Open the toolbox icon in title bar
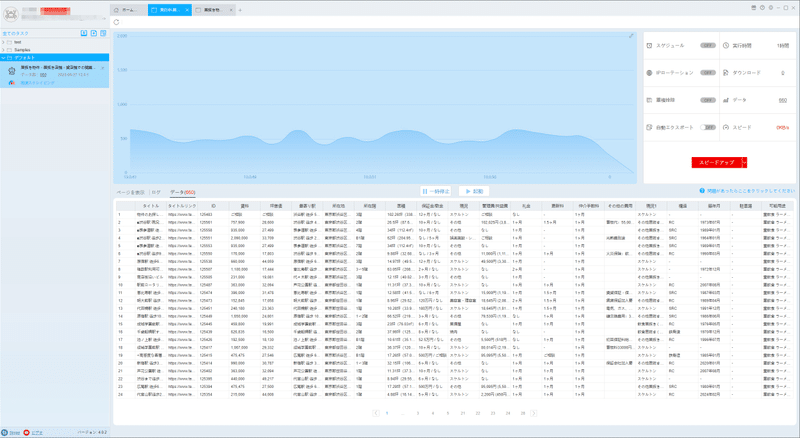Screen dimensions: 800x438 pos(754,8)
